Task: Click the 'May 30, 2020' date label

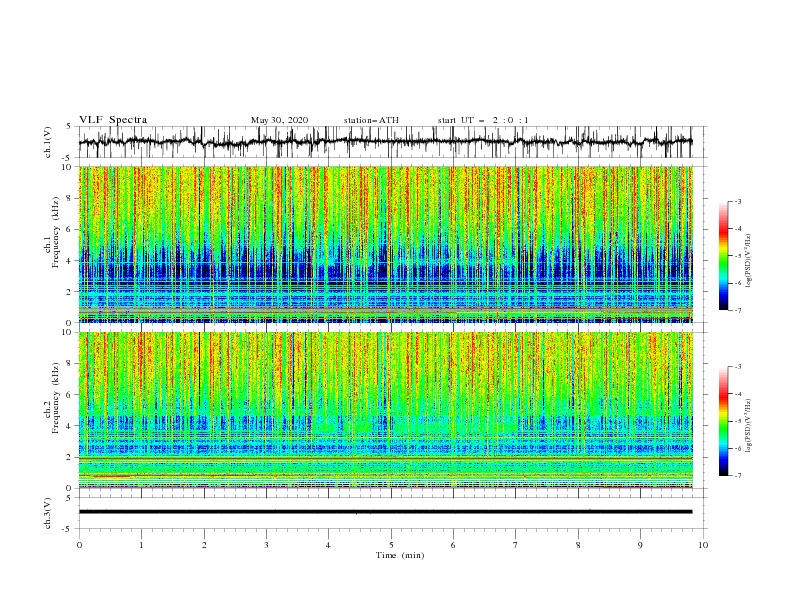Action: click(279, 120)
